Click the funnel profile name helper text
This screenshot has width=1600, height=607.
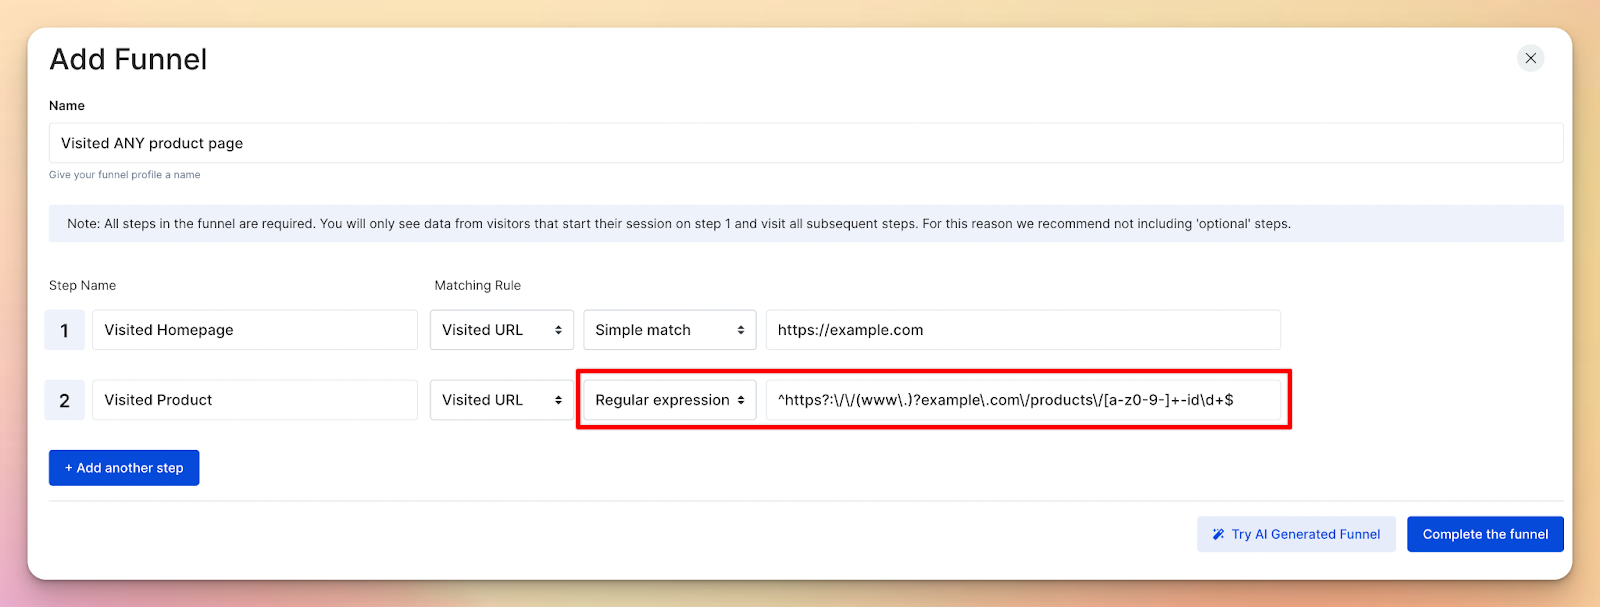click(124, 175)
